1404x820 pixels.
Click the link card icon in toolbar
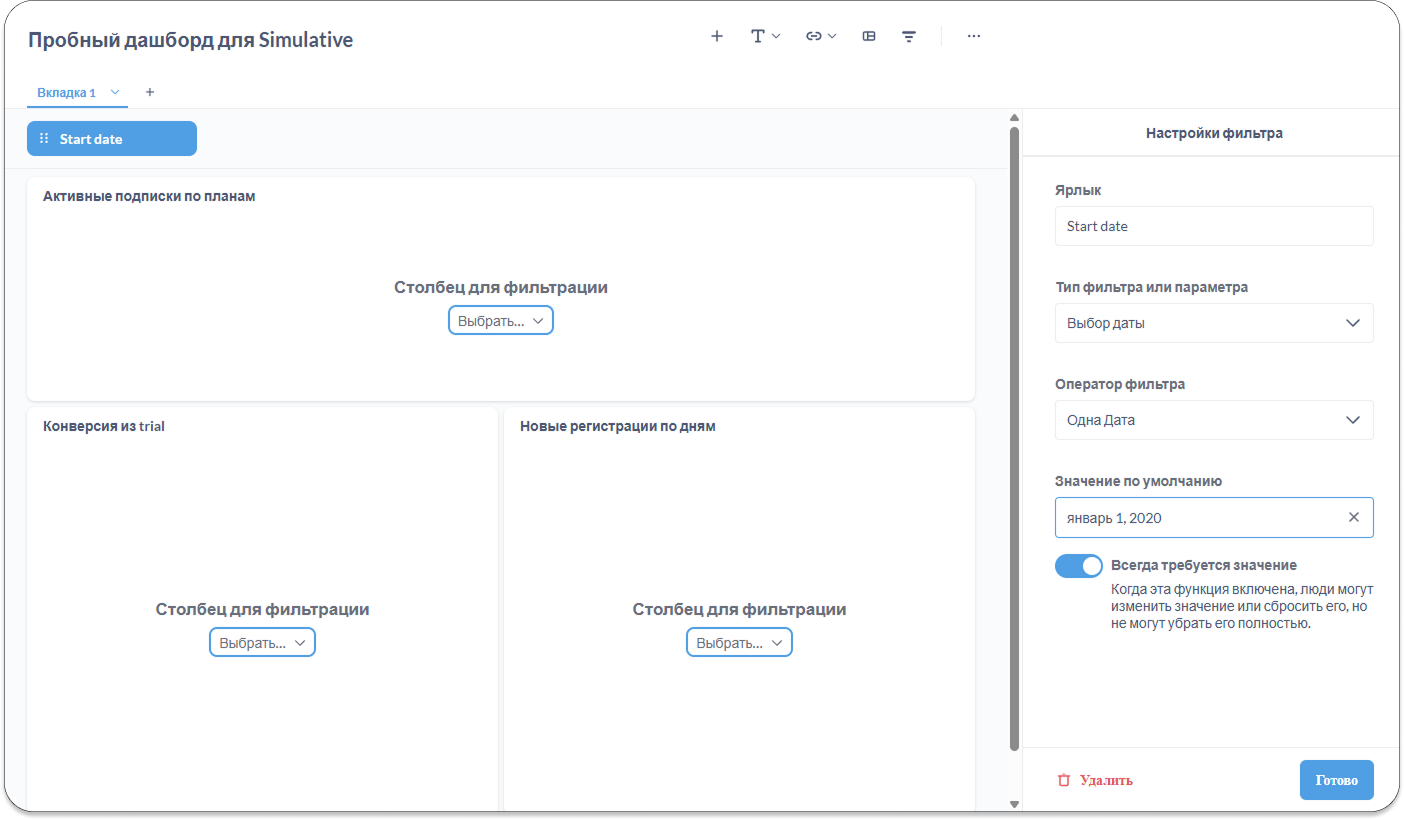click(820, 36)
